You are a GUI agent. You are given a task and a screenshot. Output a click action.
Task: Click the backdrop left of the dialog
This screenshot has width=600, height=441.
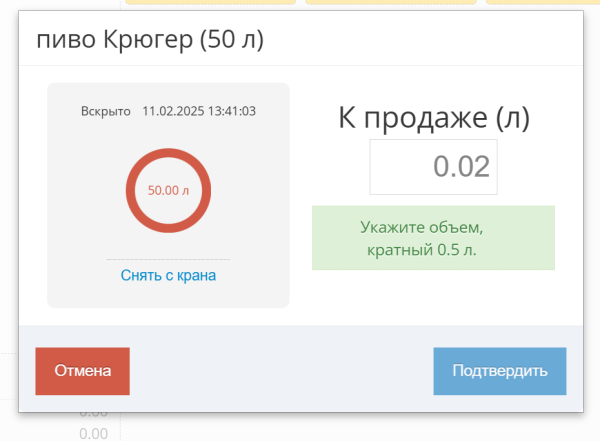coord(9,191)
